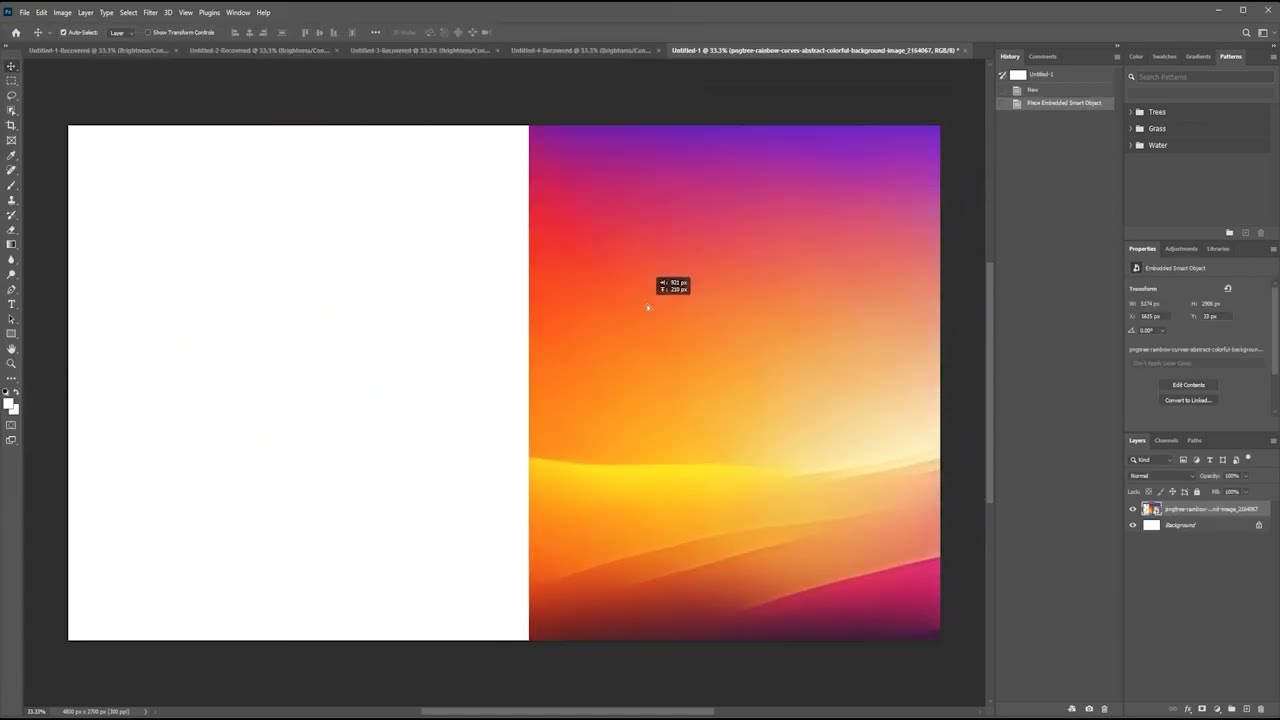Select the Move tool in the toolbox
Image resolution: width=1280 pixels, height=720 pixels.
(x=11, y=66)
